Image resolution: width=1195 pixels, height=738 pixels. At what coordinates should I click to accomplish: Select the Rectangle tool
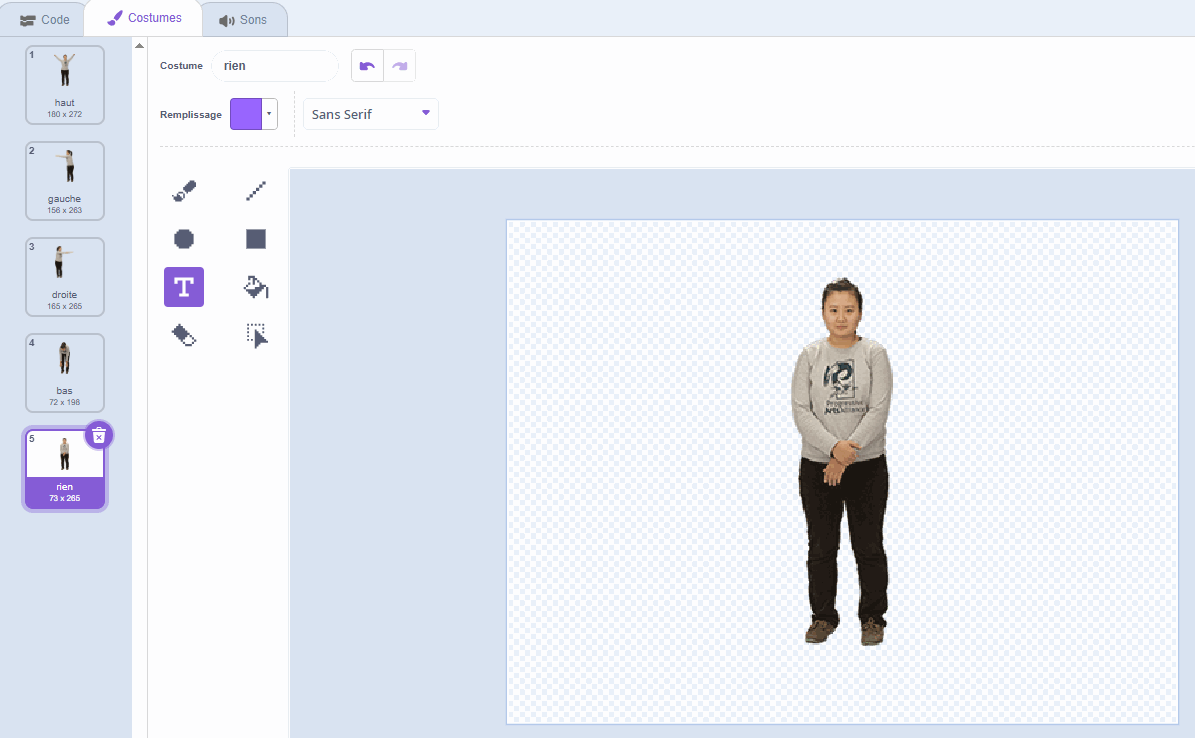click(x=256, y=239)
